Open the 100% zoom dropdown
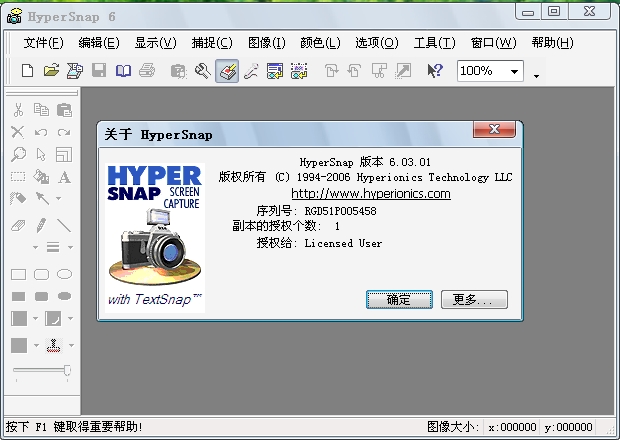This screenshot has height=440, width=620. click(x=514, y=72)
